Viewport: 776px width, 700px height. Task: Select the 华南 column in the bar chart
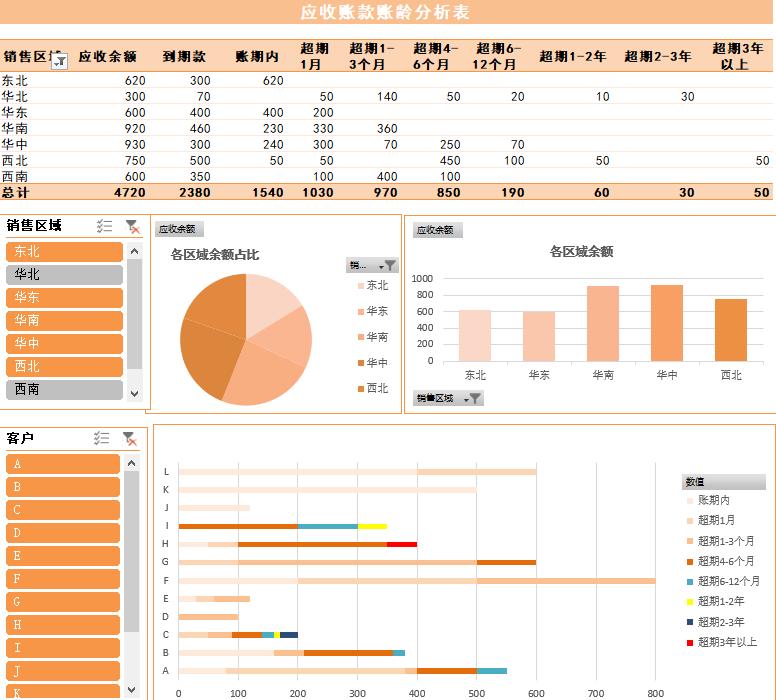click(x=603, y=324)
